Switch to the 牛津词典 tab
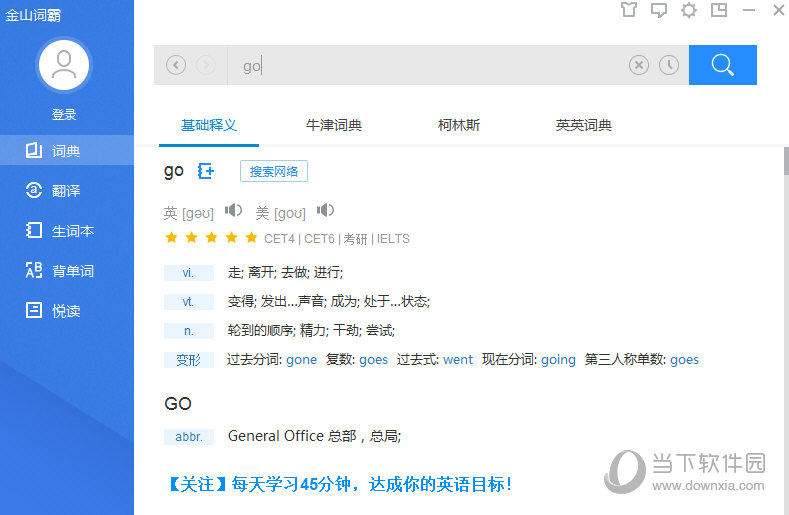This screenshot has width=789, height=515. coord(334,125)
